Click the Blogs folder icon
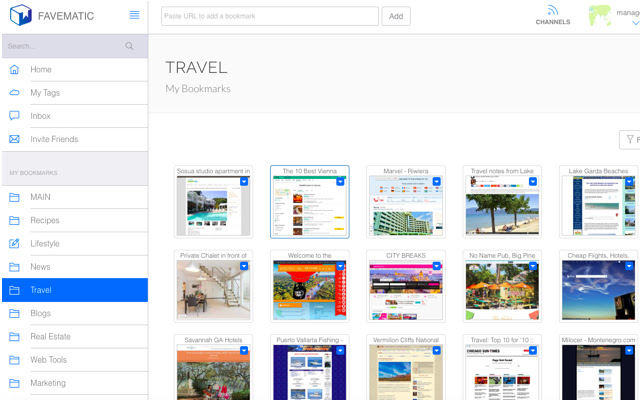The height and width of the screenshot is (400, 640). pos(14,314)
